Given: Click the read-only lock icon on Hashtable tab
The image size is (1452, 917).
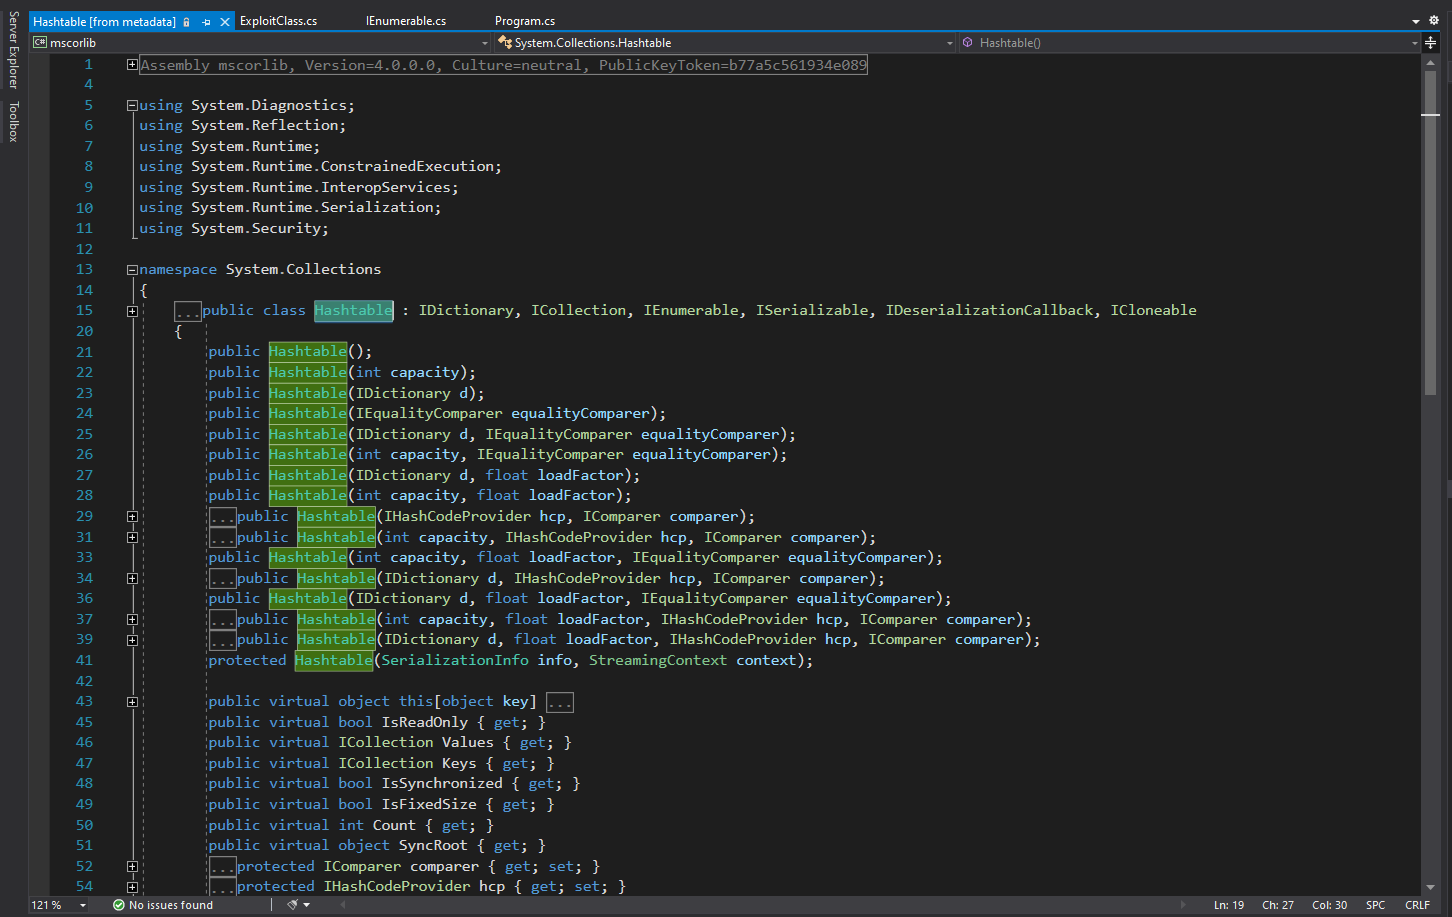Looking at the screenshot, I should tap(186, 21).
